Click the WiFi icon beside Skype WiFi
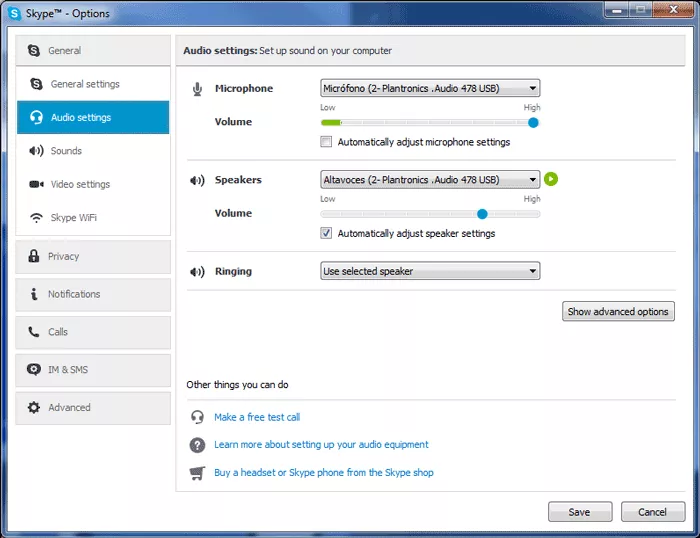Viewport: 700px width, 538px height. pyautogui.click(x=36, y=218)
